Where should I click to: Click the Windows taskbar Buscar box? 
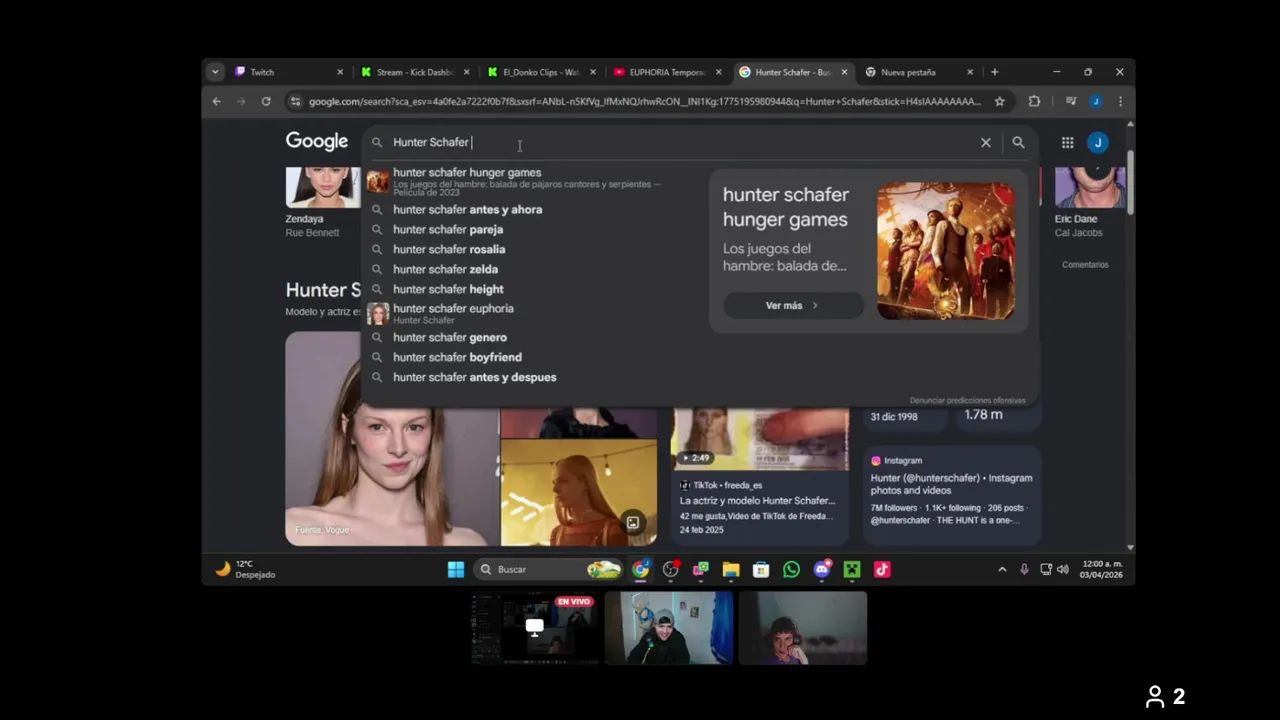coord(549,569)
